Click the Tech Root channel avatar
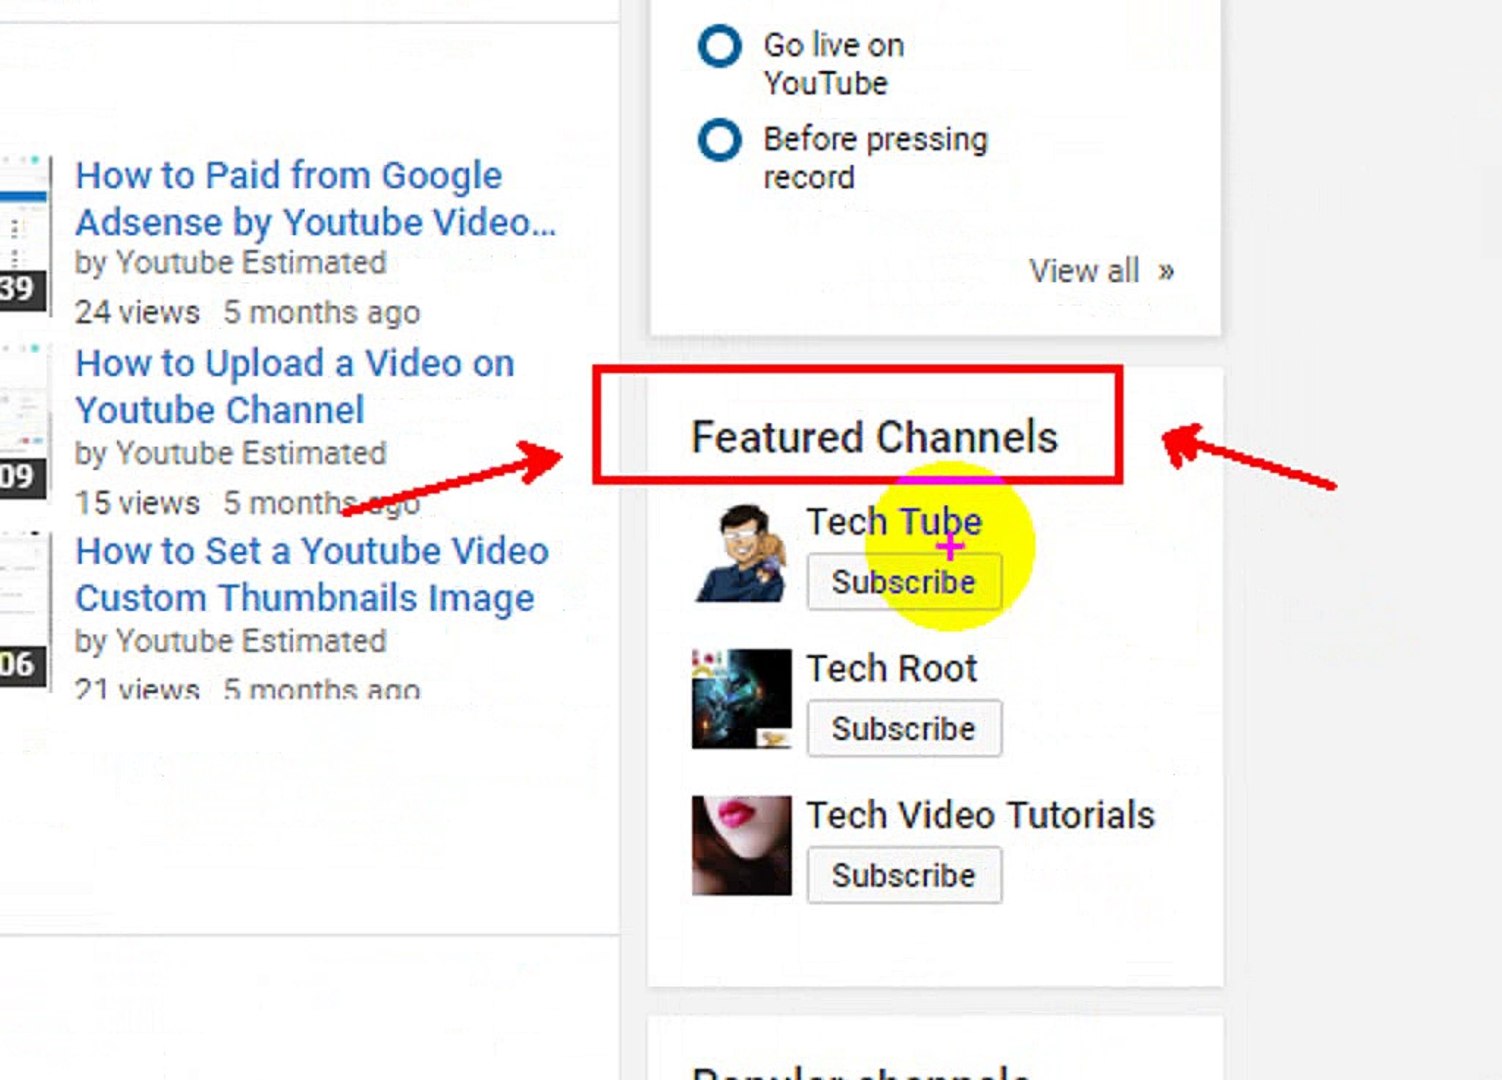Viewport: 1502px width, 1080px height. tap(741, 699)
